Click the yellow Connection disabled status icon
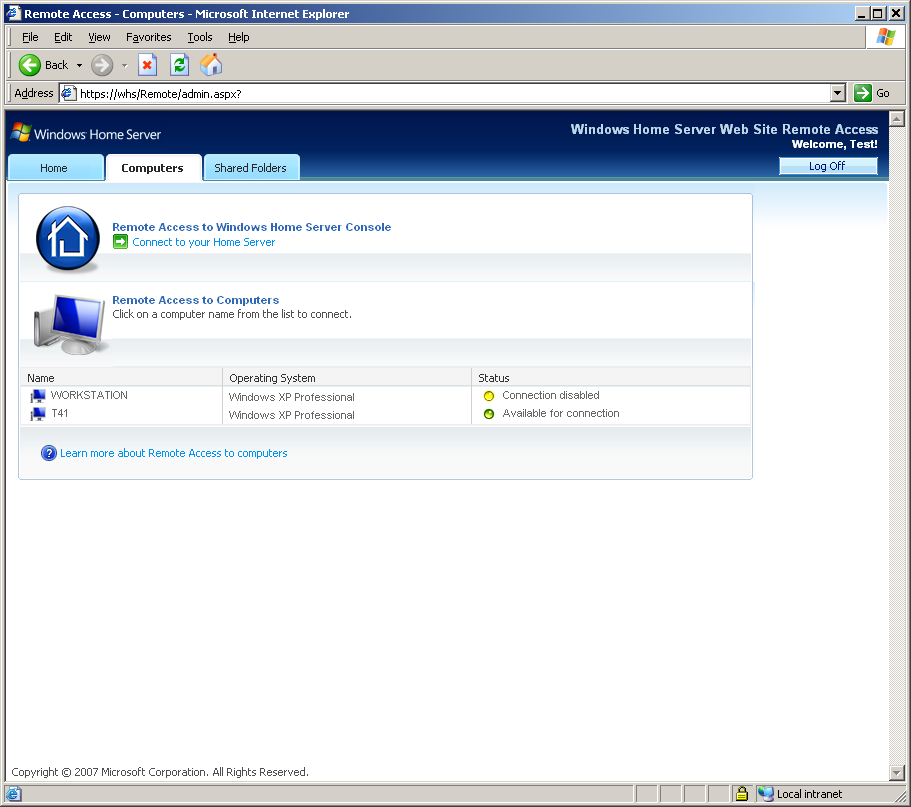Screen dimensions: 911x807 pyautogui.click(x=489, y=396)
